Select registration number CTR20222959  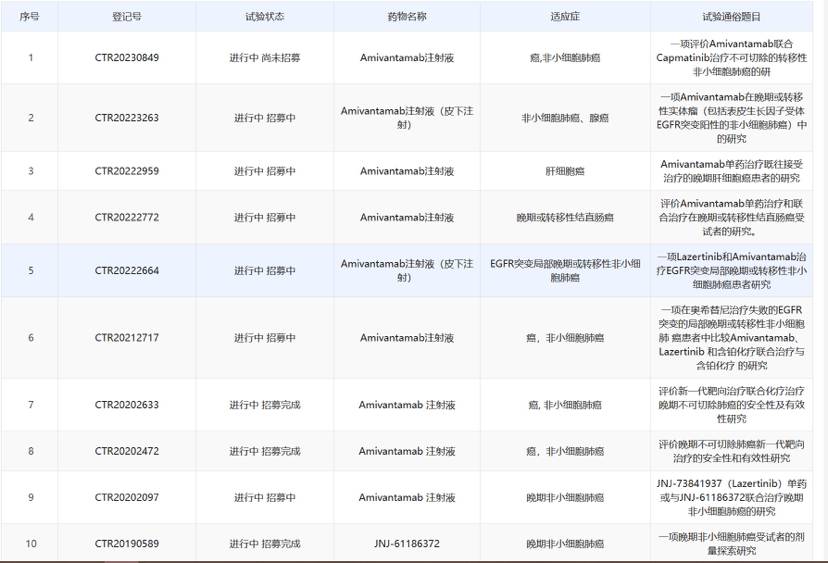coord(126,171)
